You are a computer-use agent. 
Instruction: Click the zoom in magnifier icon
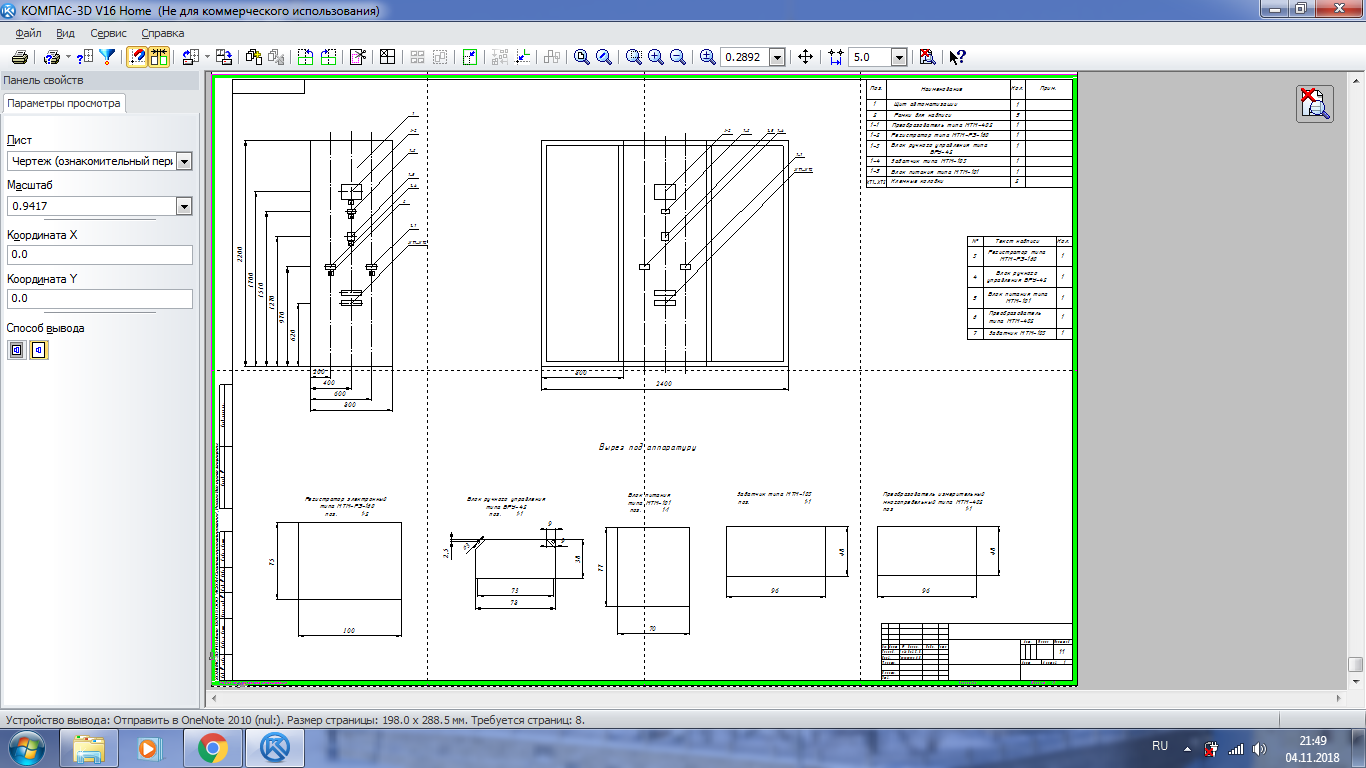pyautogui.click(x=656, y=57)
